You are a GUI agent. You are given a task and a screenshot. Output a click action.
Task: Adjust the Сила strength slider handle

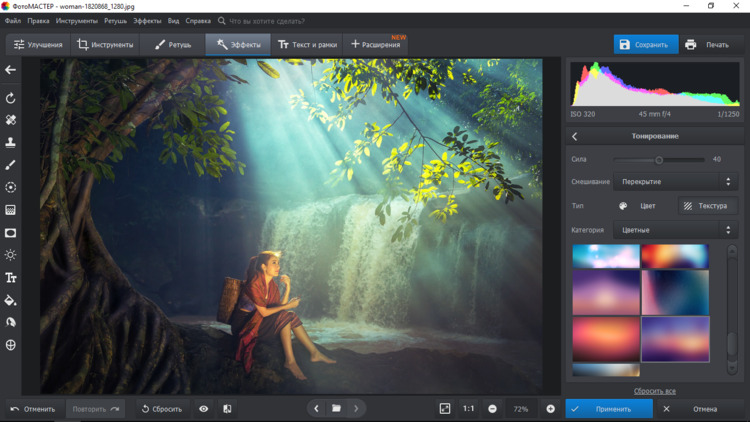[659, 160]
